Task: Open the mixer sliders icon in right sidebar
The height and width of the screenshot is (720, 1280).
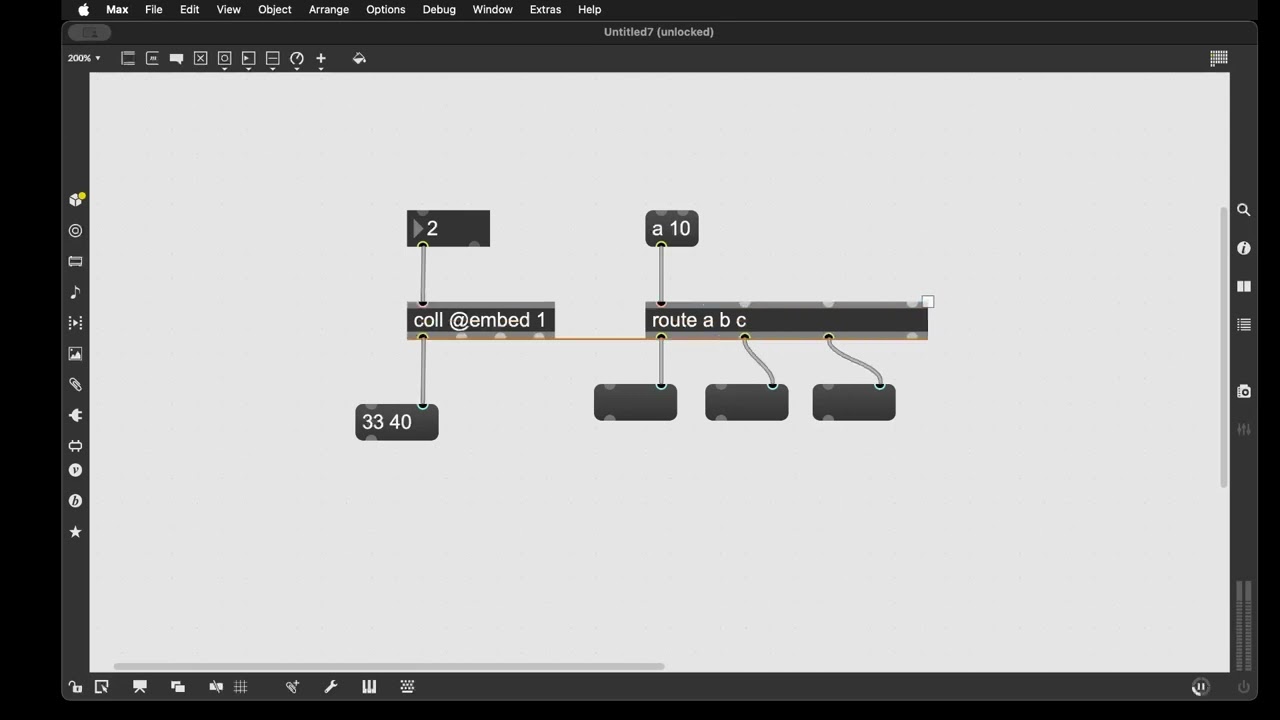Action: coord(1244,429)
